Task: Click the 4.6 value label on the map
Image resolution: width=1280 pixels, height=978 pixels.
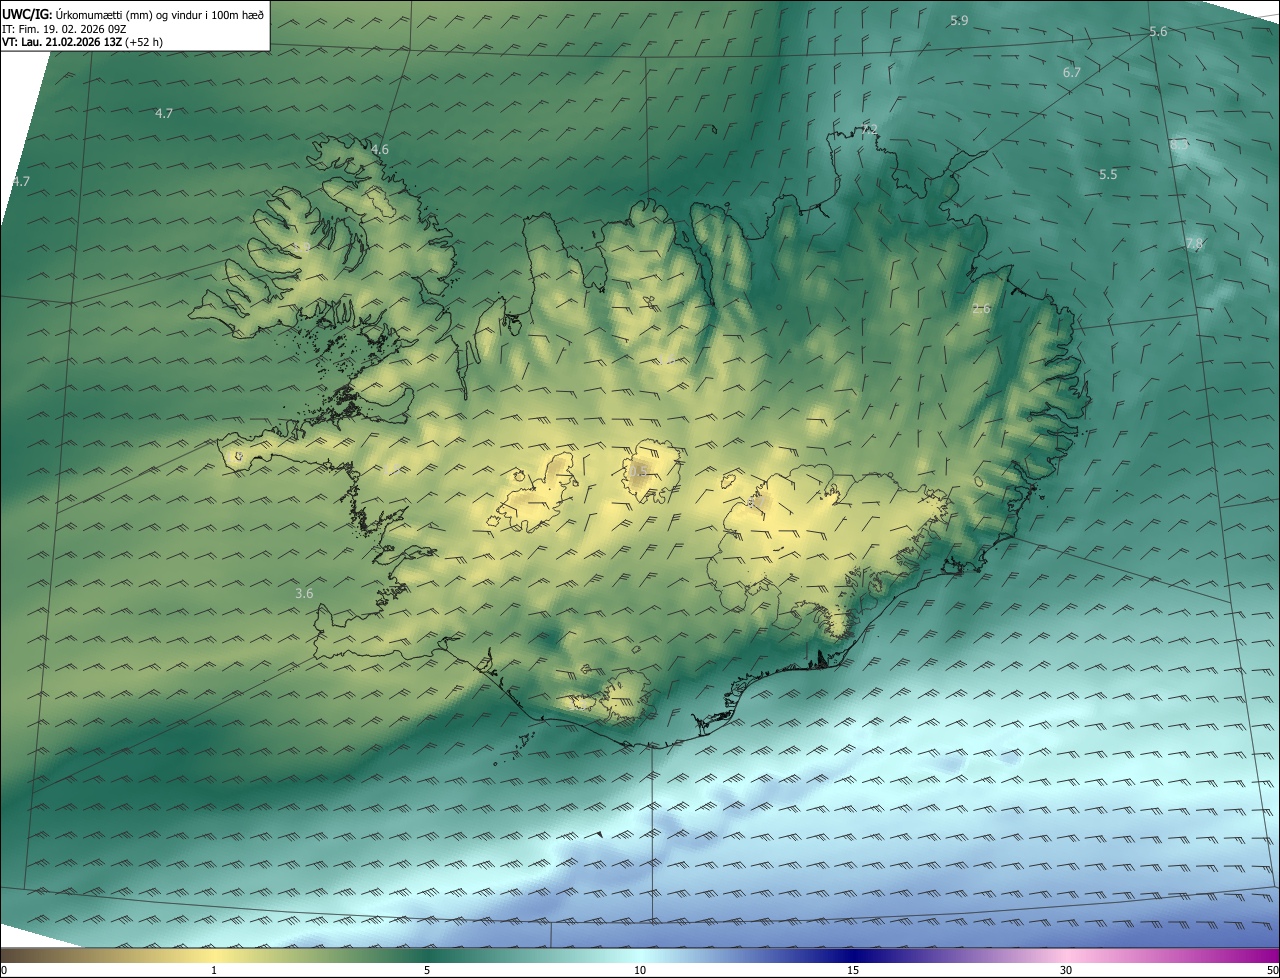Action: point(380,149)
